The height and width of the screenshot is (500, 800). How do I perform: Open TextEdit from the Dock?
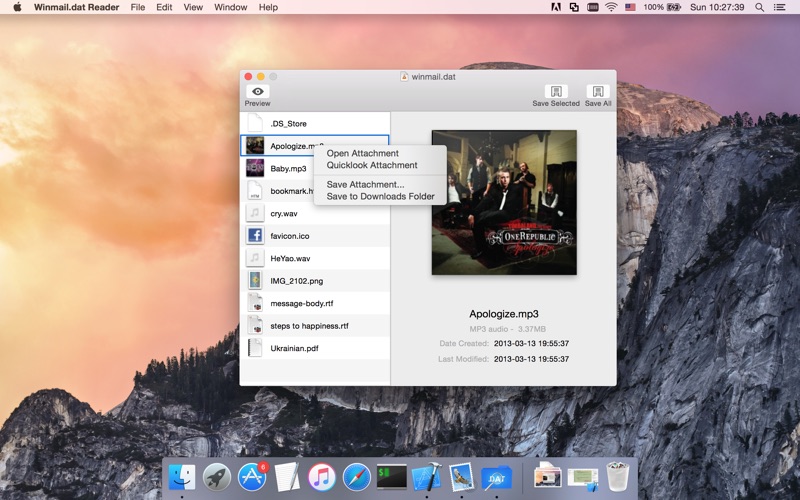coord(287,477)
